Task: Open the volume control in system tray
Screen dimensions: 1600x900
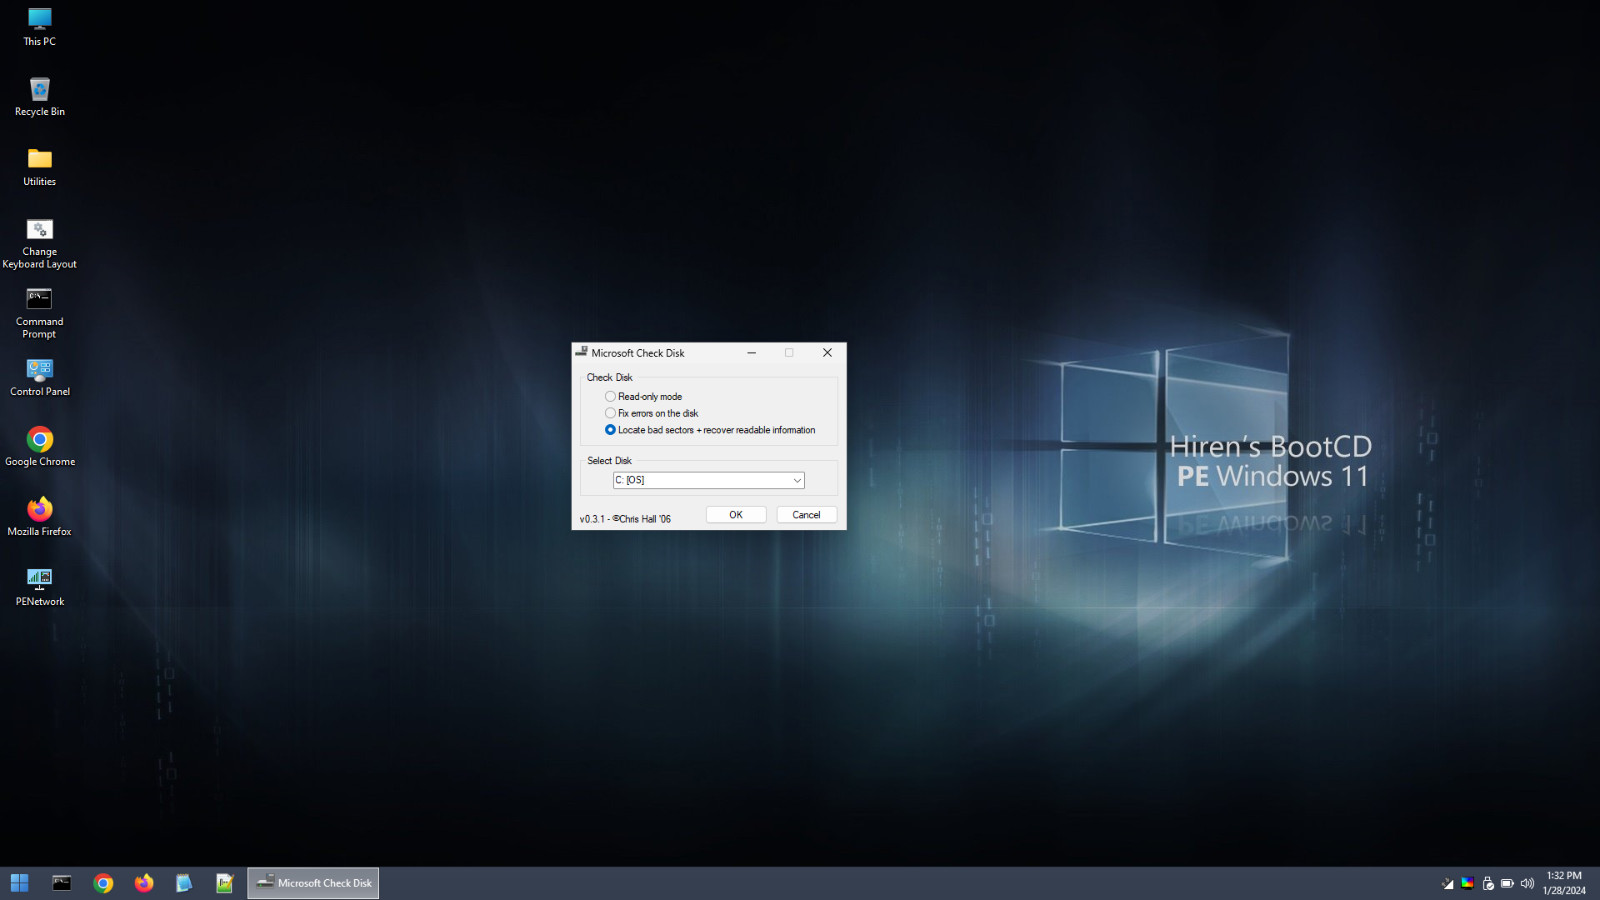Action: point(1527,883)
